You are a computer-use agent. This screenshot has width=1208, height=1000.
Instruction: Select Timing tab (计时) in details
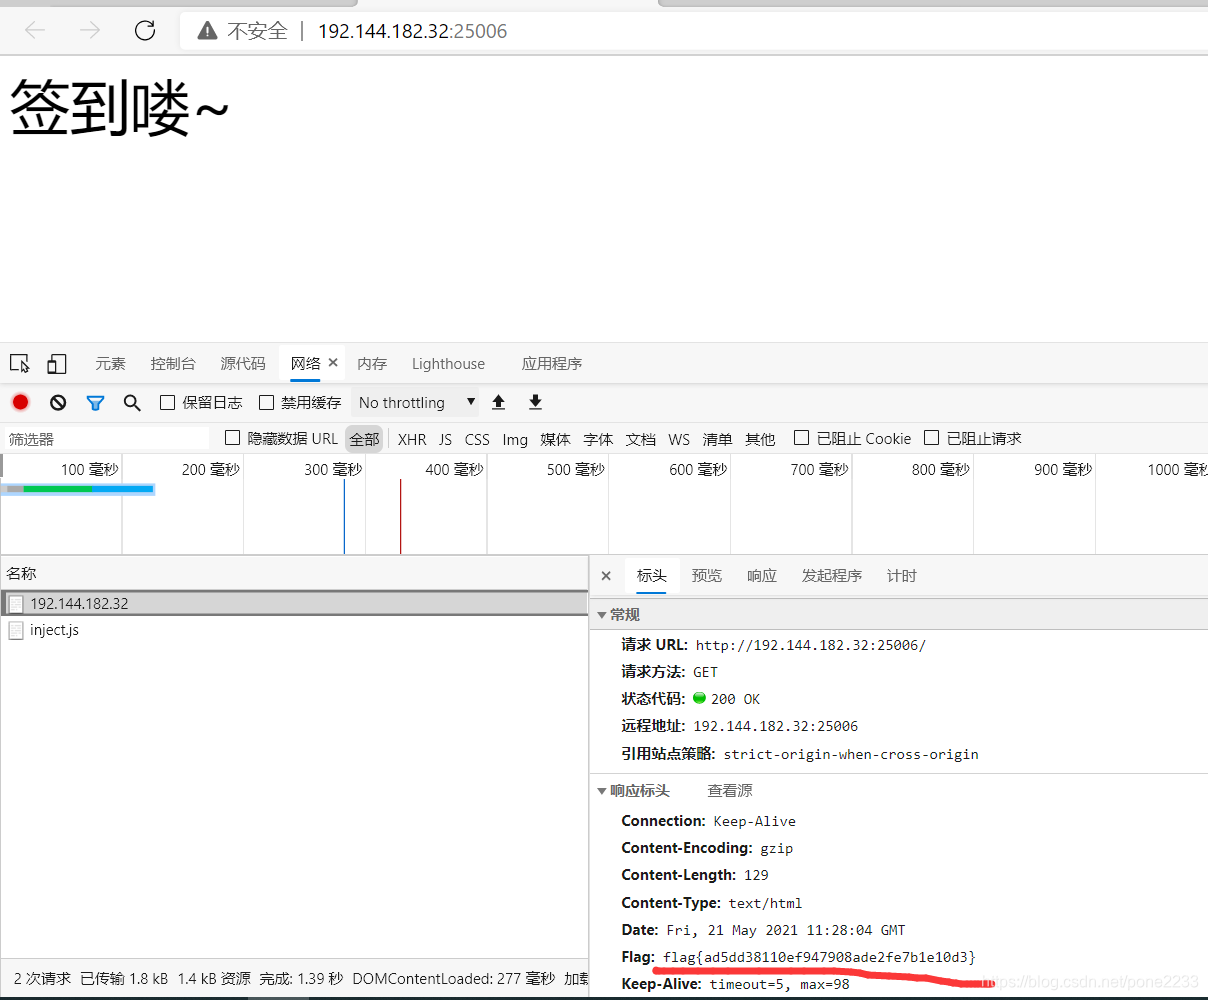901,576
